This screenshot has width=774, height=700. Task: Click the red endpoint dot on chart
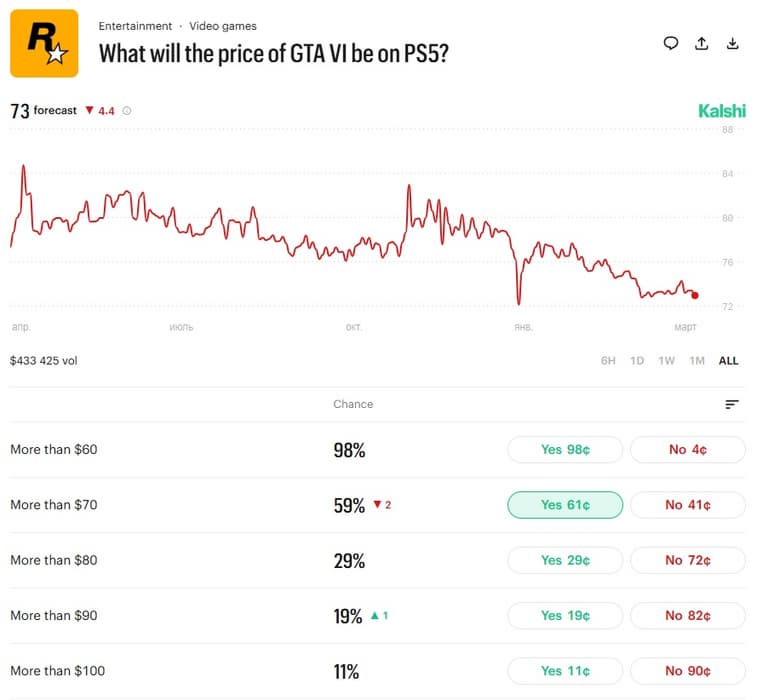click(x=695, y=295)
